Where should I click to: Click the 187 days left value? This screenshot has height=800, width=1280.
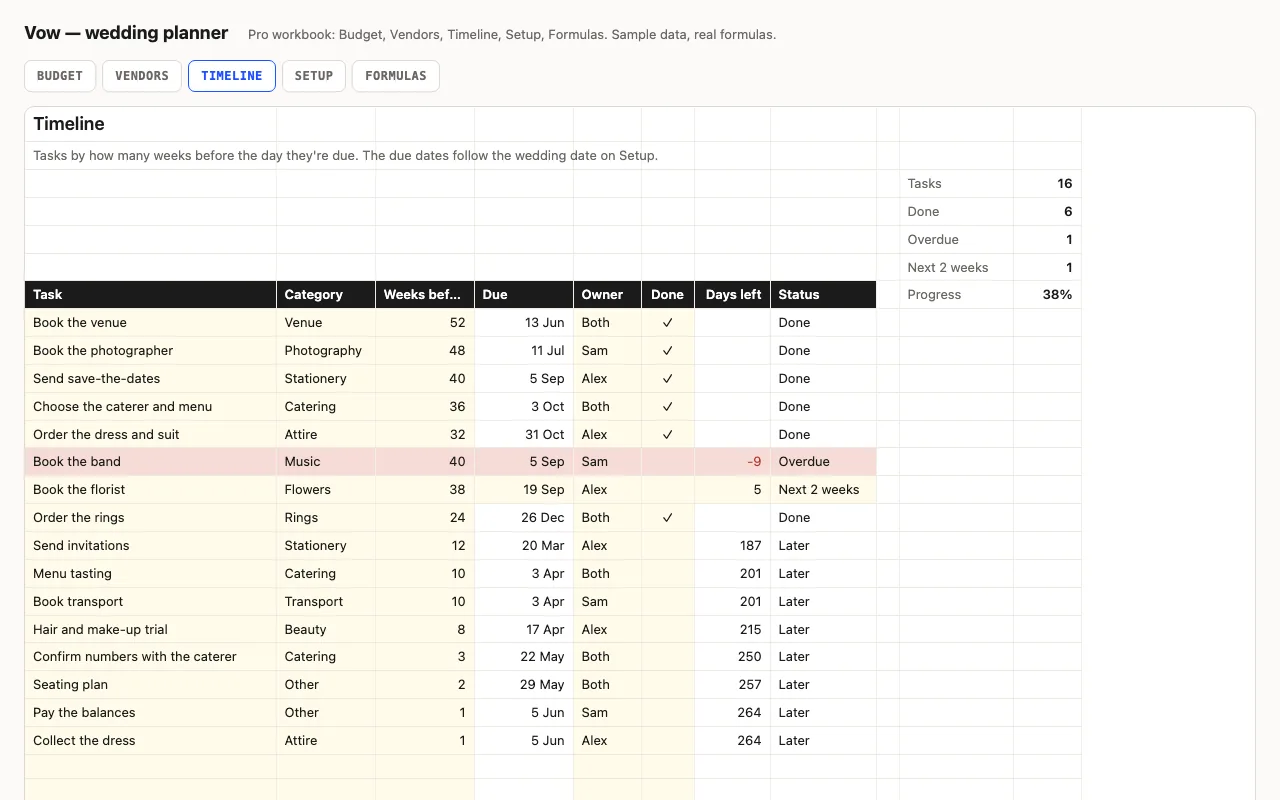(732, 546)
